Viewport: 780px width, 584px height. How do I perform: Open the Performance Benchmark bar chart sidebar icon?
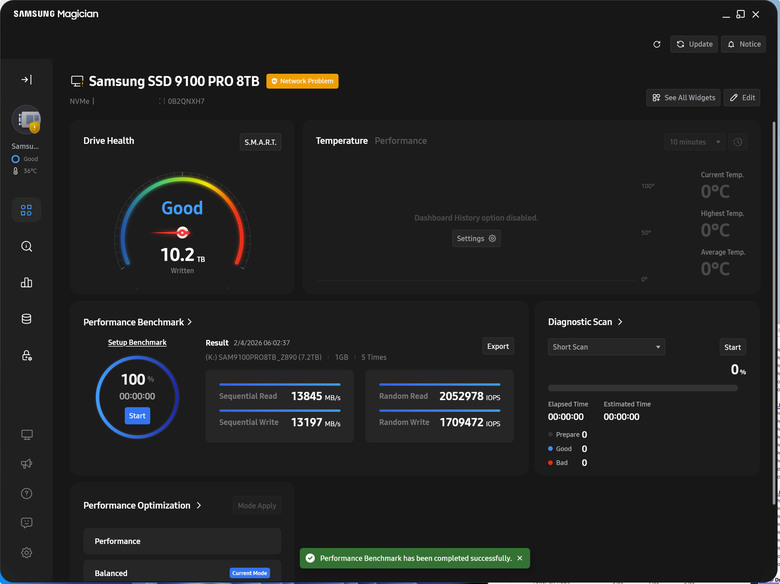pos(26,283)
